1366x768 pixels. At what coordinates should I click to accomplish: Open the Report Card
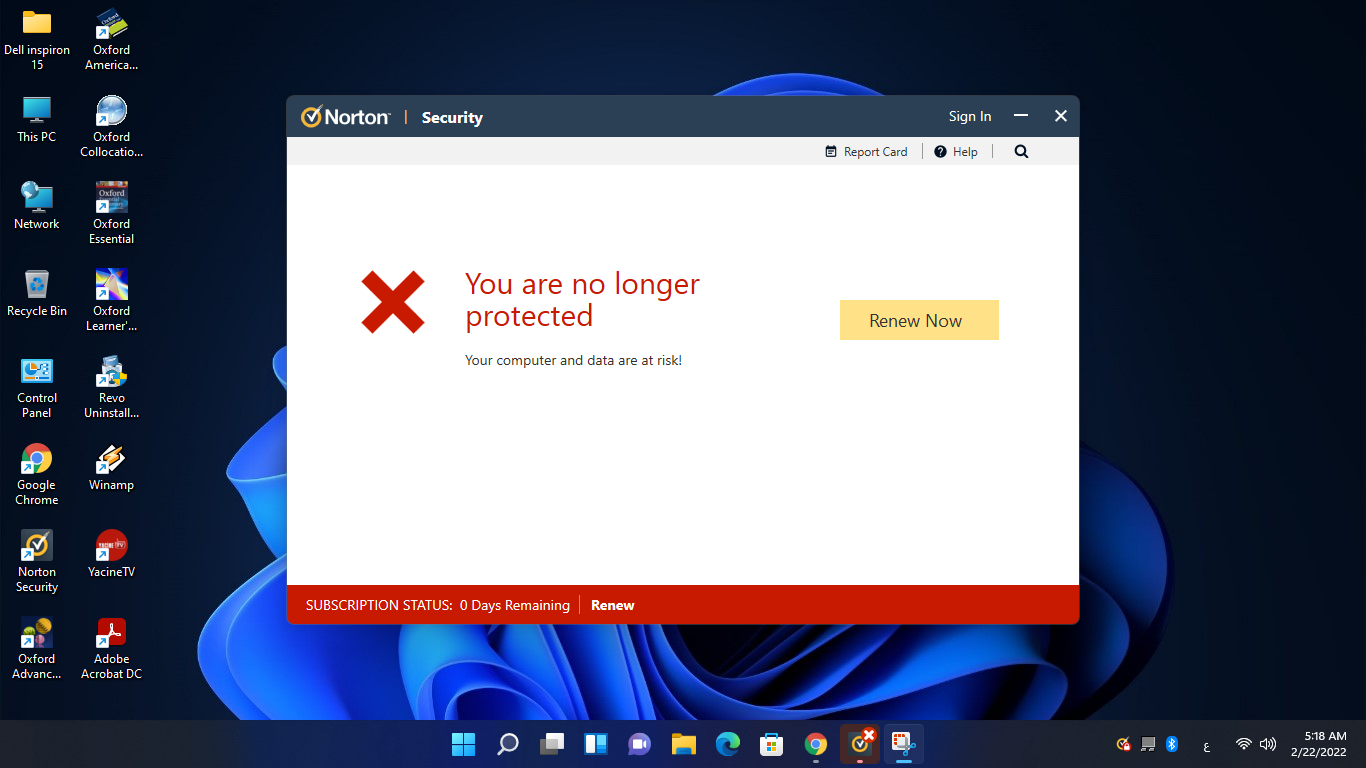pyautogui.click(x=866, y=152)
